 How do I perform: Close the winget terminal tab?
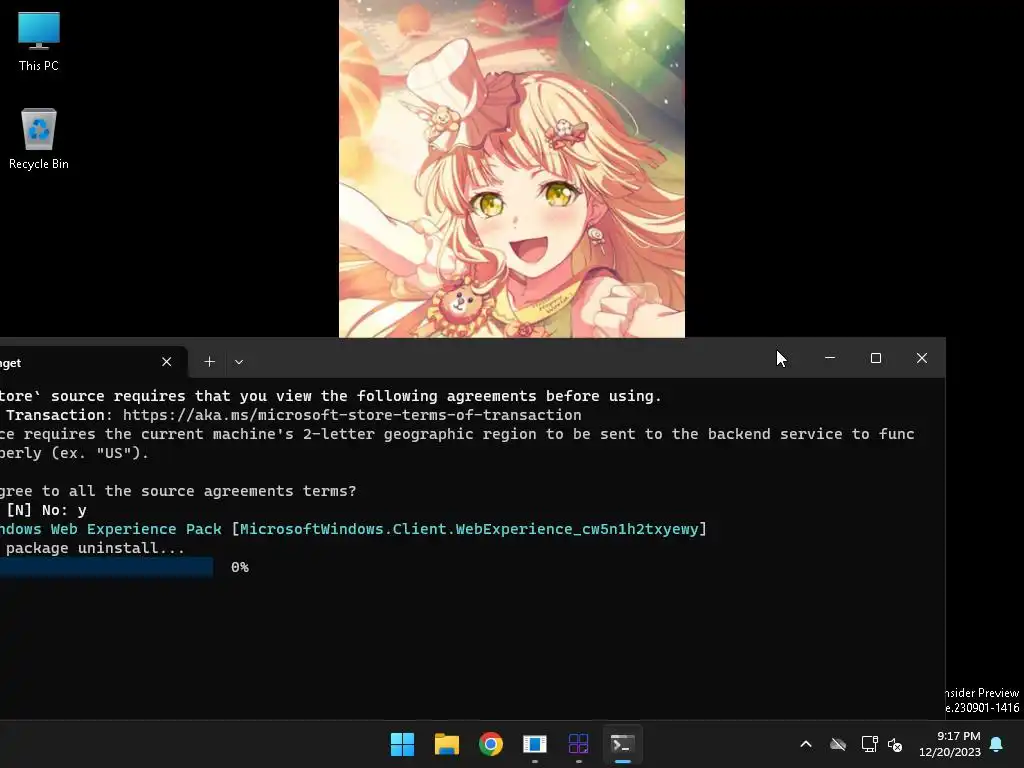click(167, 362)
